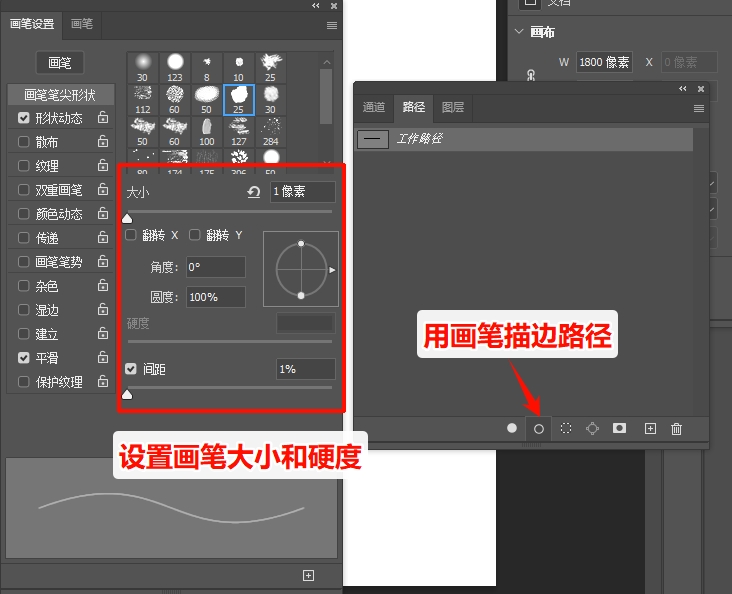Create new path icon in Paths panel

(x=650, y=428)
